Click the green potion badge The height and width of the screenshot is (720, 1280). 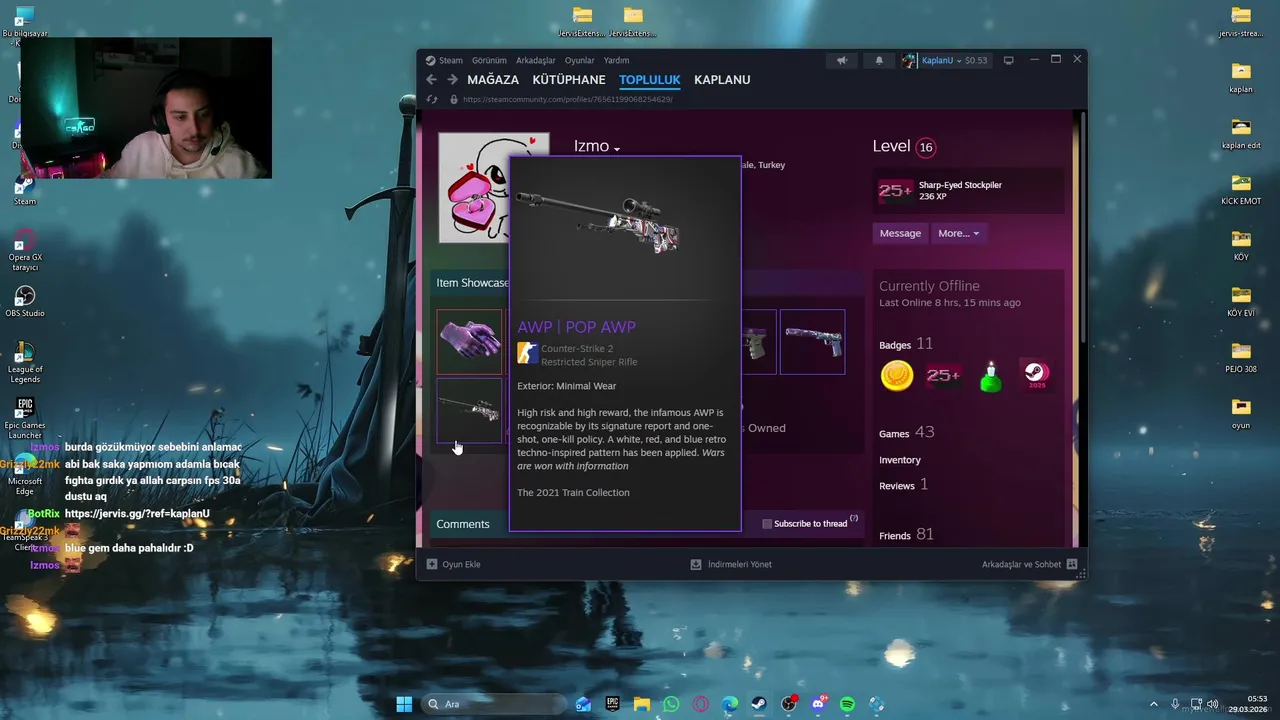tap(990, 376)
